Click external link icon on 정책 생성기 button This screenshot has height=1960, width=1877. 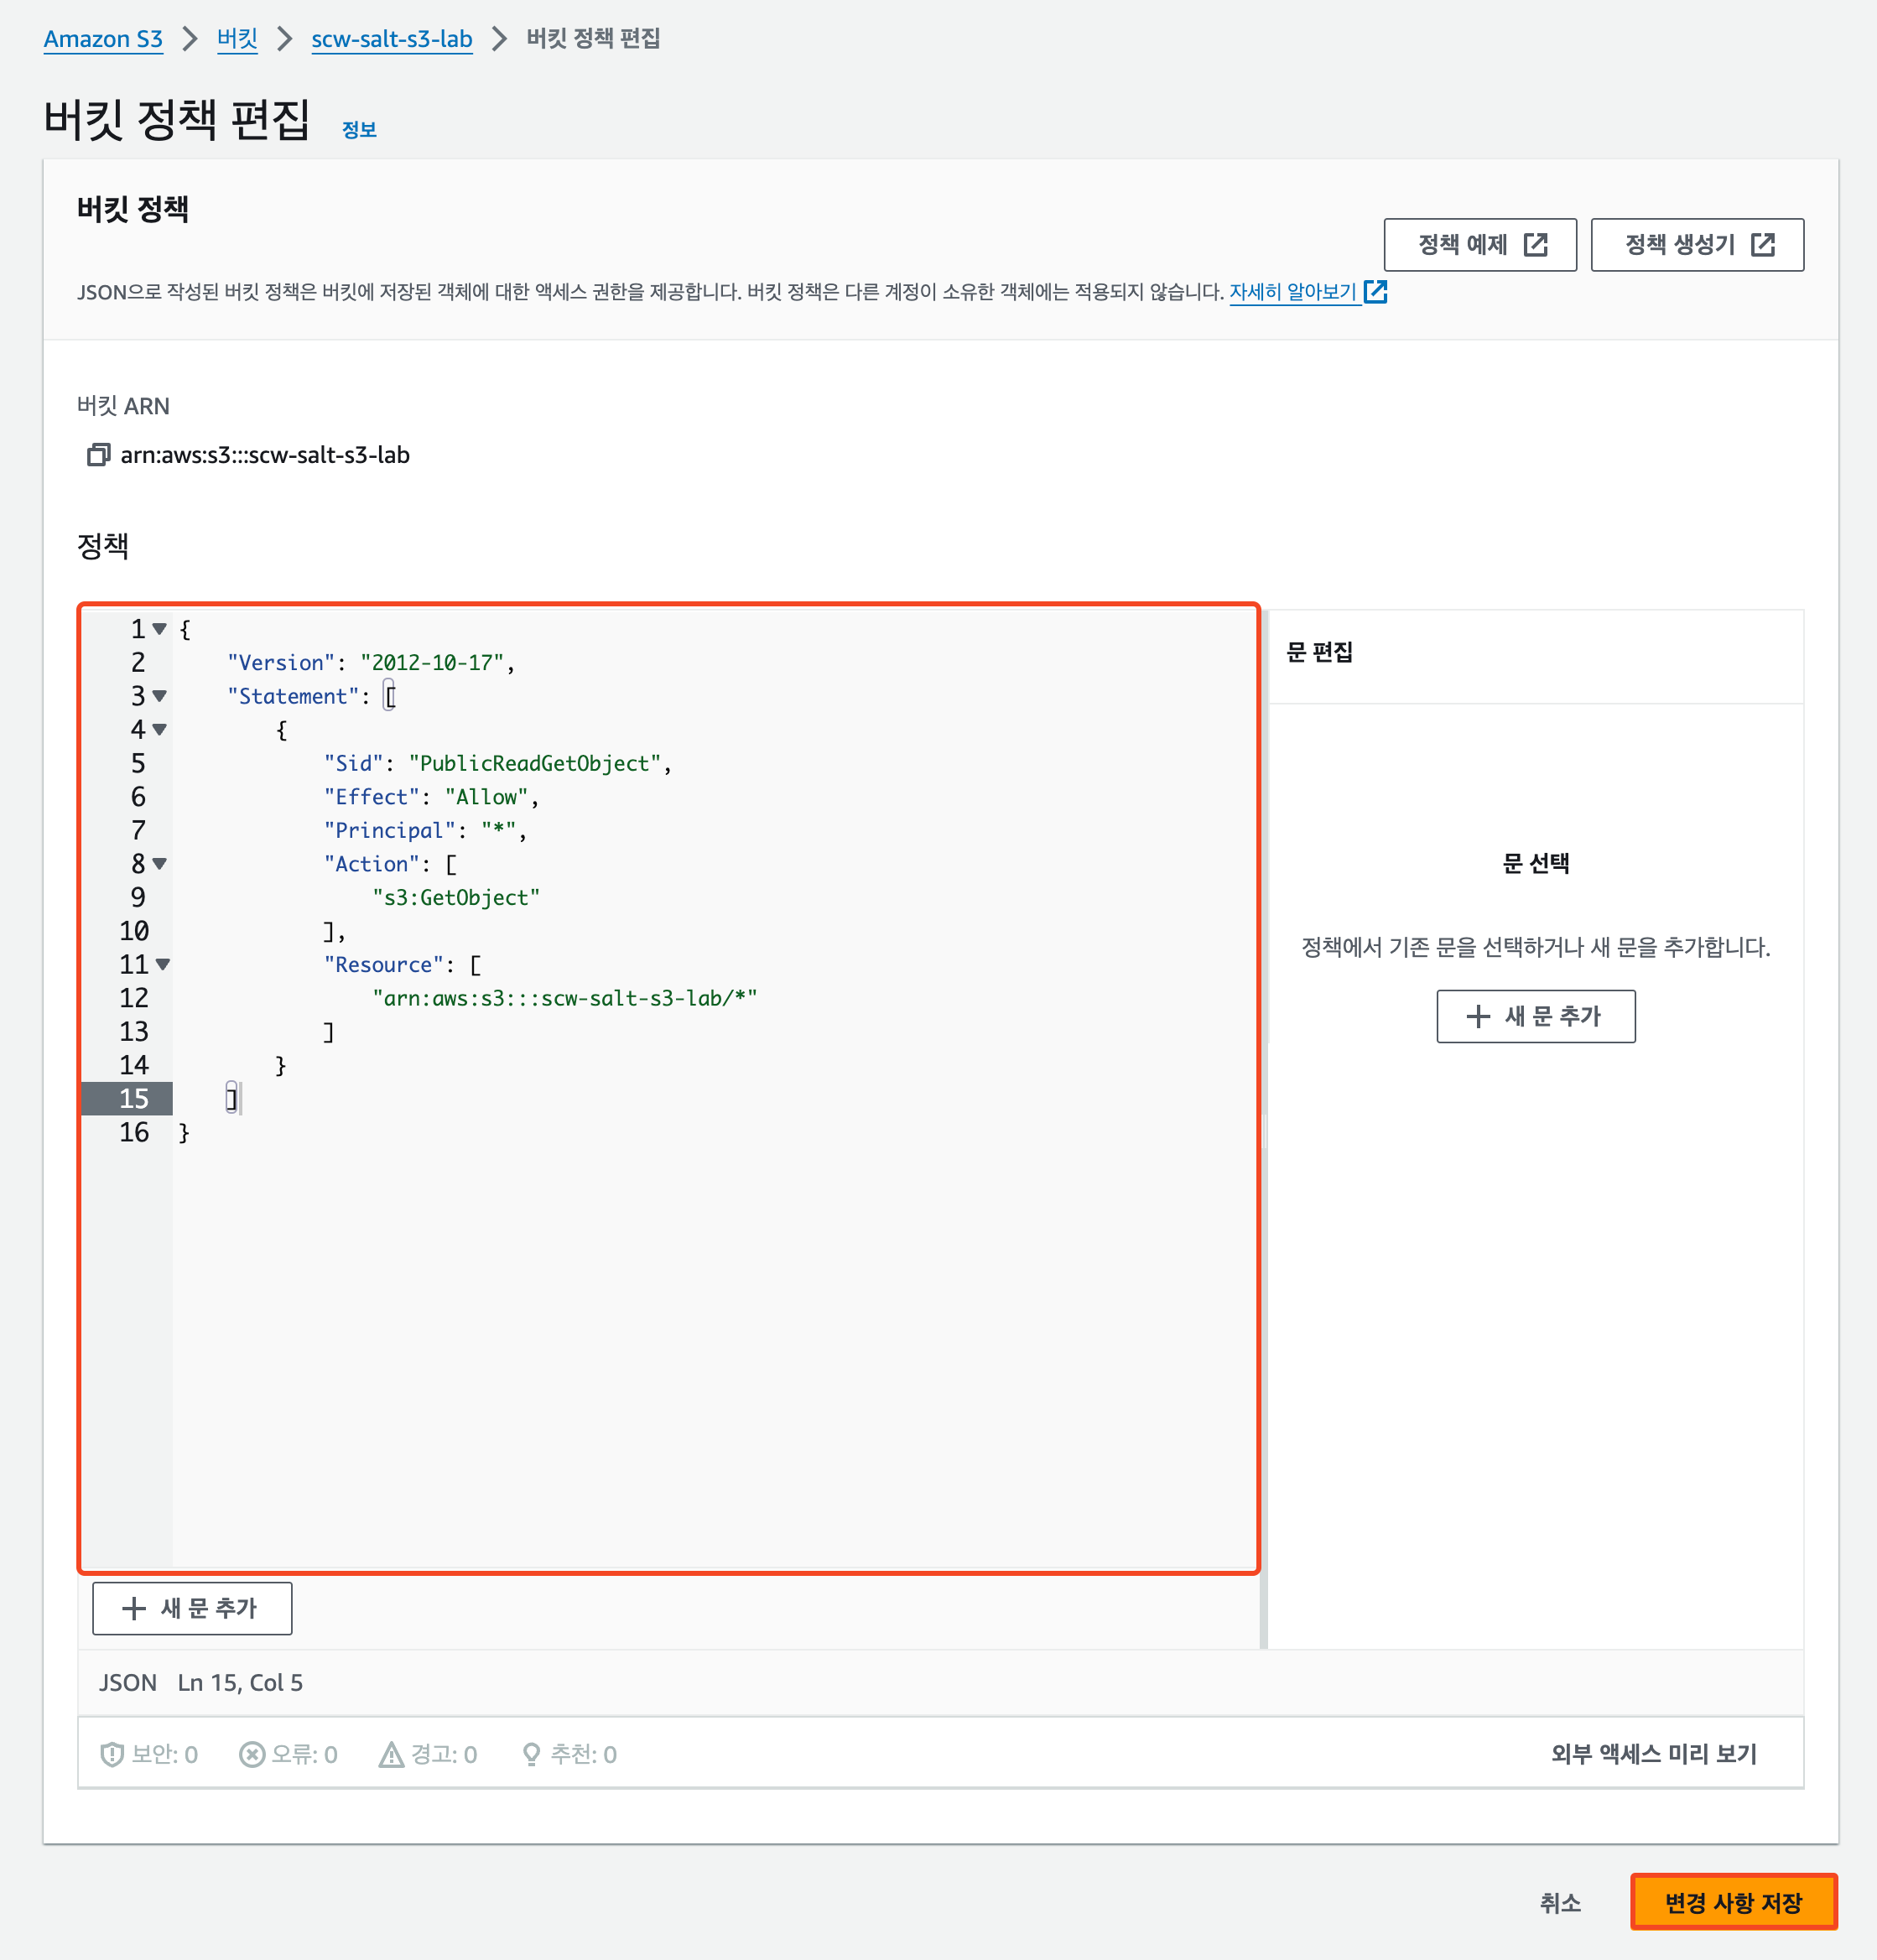[1762, 245]
